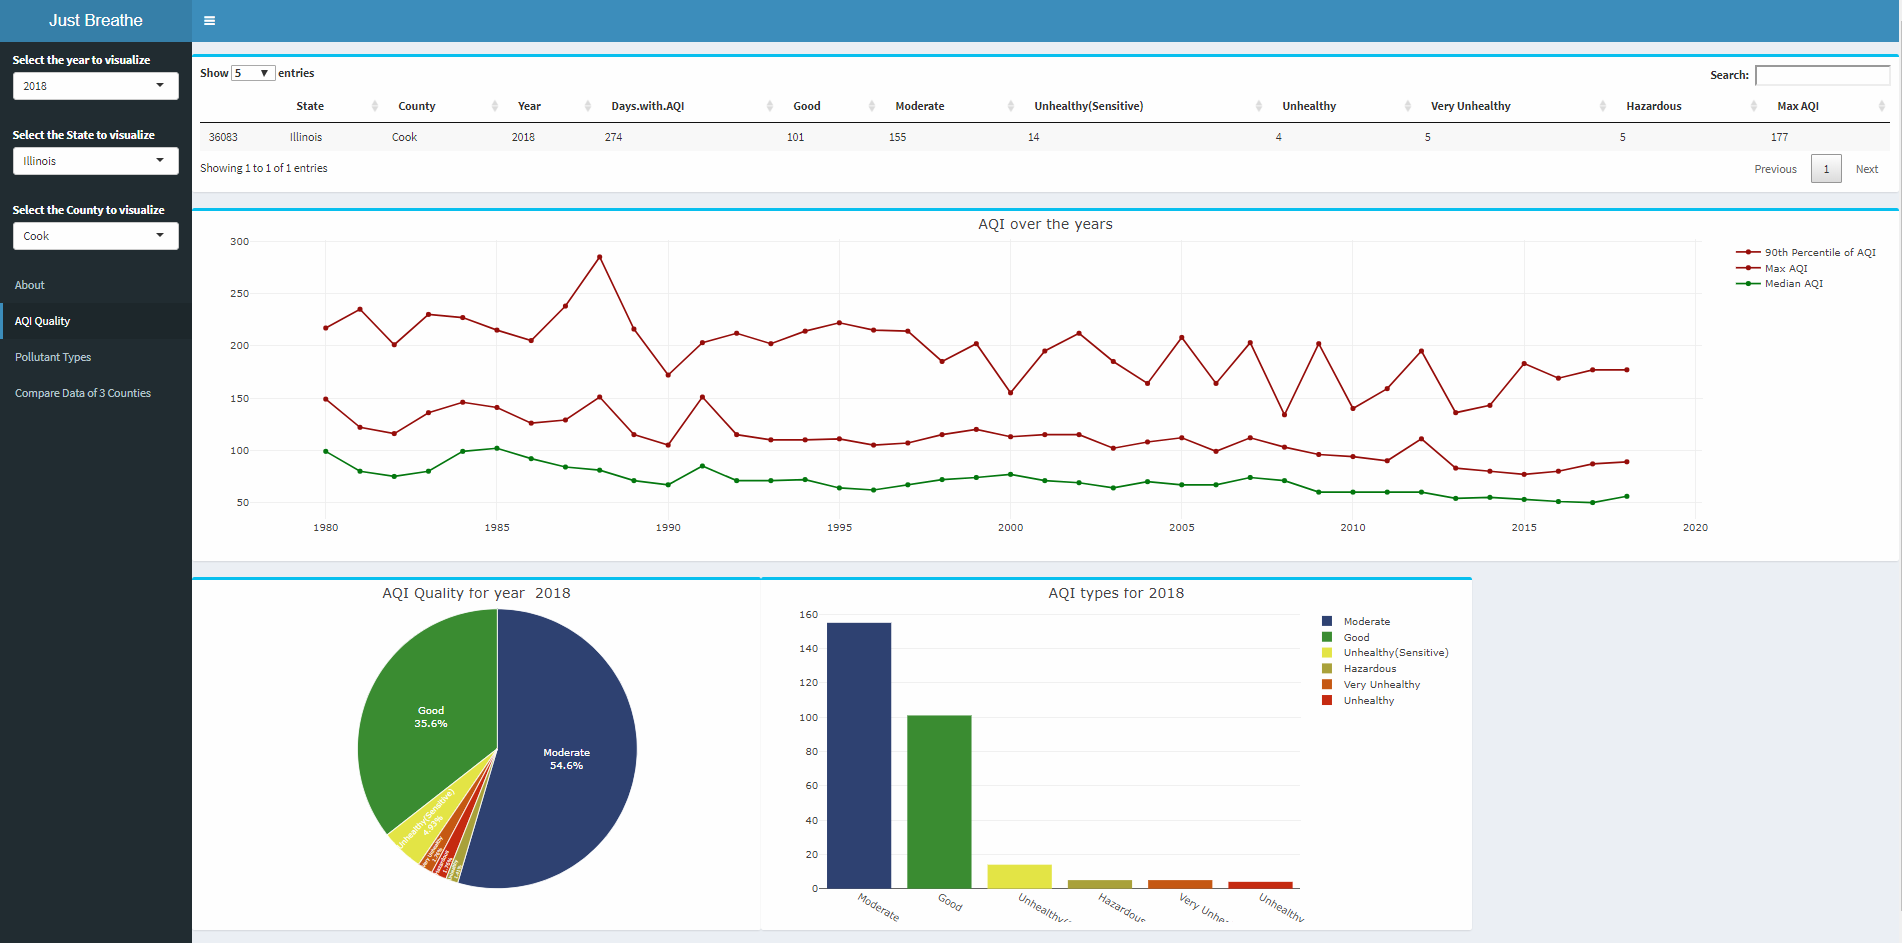Viewport: 1902px width, 943px height.
Task: Click sort arrows on Year column
Action: click(x=588, y=106)
